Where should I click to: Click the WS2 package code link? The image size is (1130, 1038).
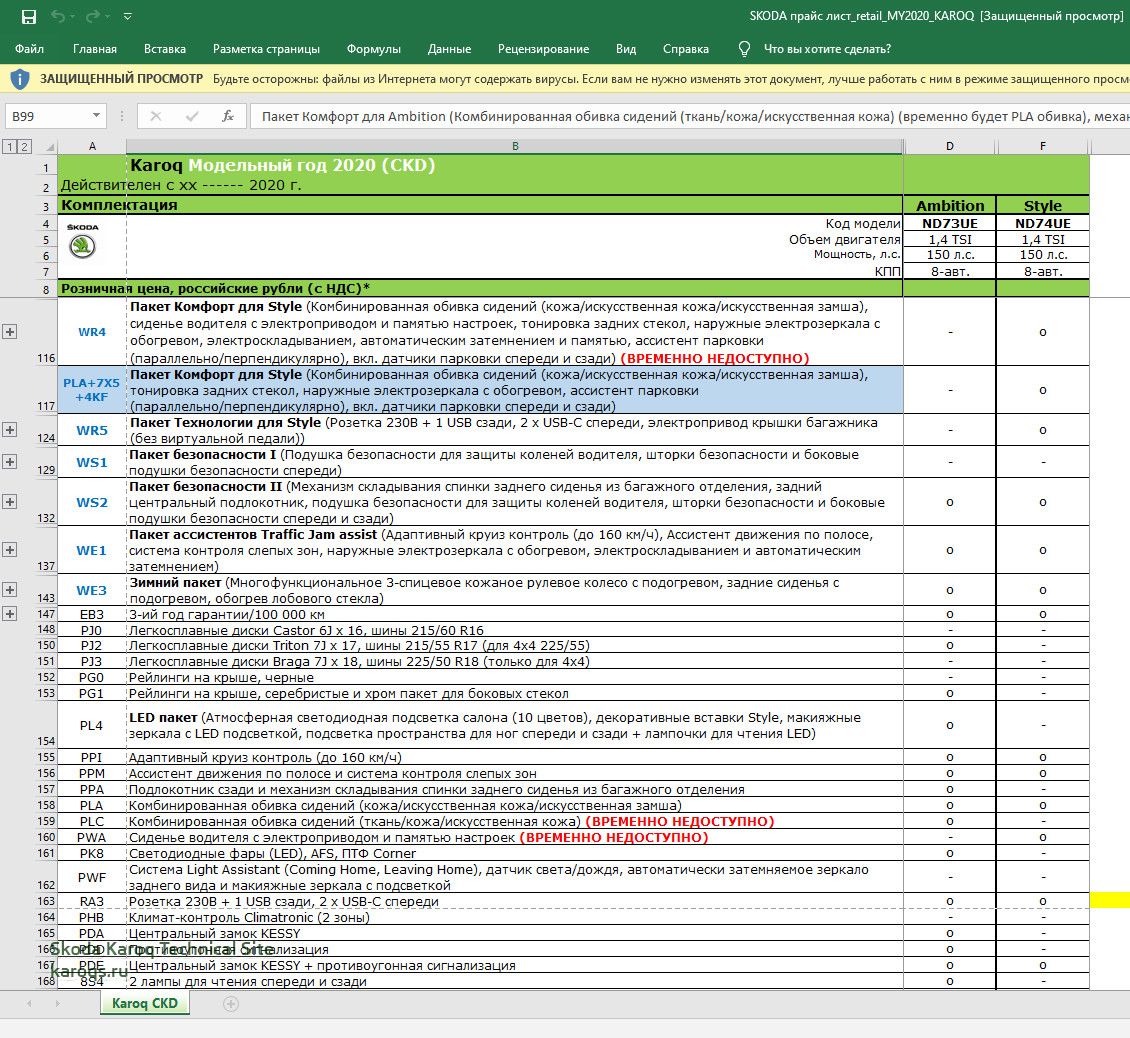(x=92, y=502)
